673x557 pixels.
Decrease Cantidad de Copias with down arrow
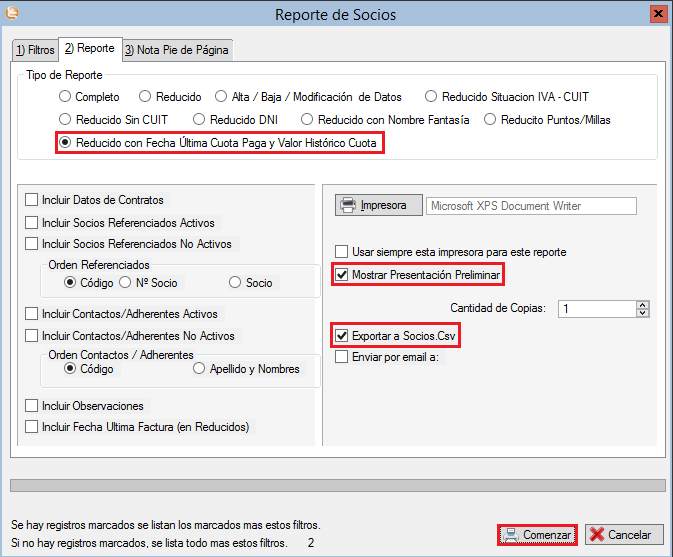[x=642, y=313]
